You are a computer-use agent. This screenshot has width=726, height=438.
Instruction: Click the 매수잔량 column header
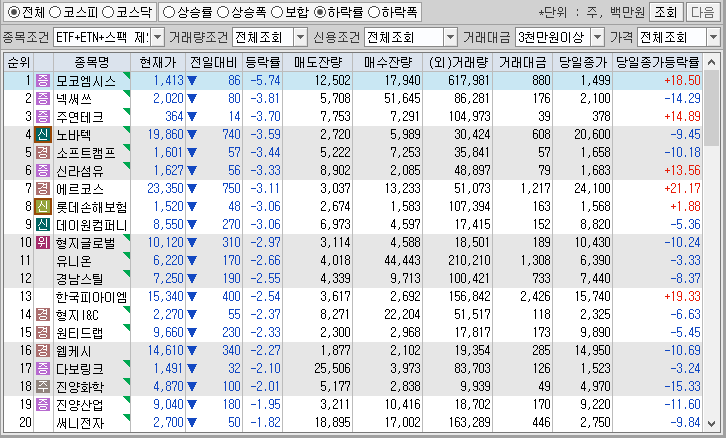388,63
